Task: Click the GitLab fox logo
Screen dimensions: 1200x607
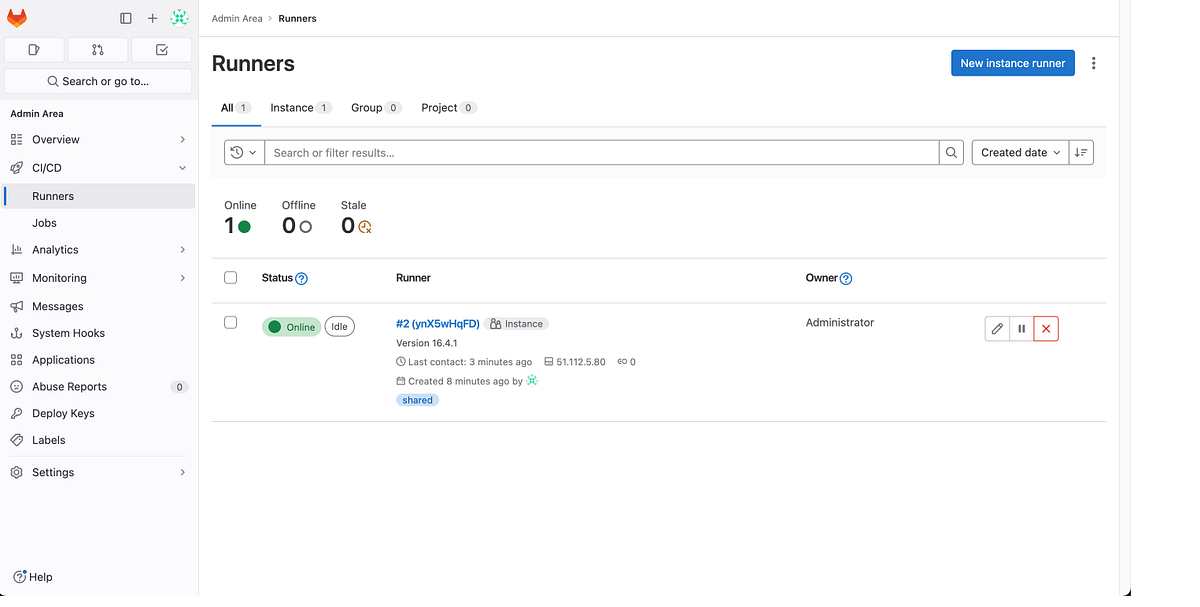Action: tap(17, 17)
